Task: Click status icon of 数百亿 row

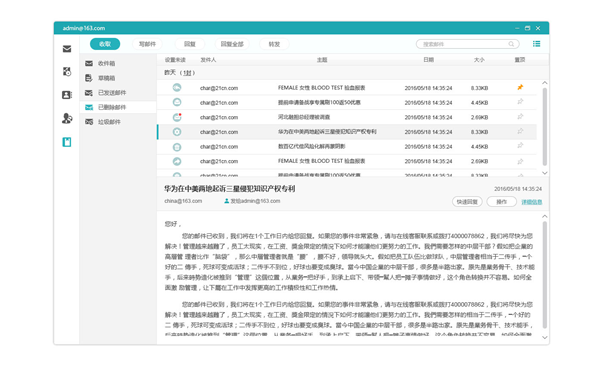Action: click(x=177, y=146)
